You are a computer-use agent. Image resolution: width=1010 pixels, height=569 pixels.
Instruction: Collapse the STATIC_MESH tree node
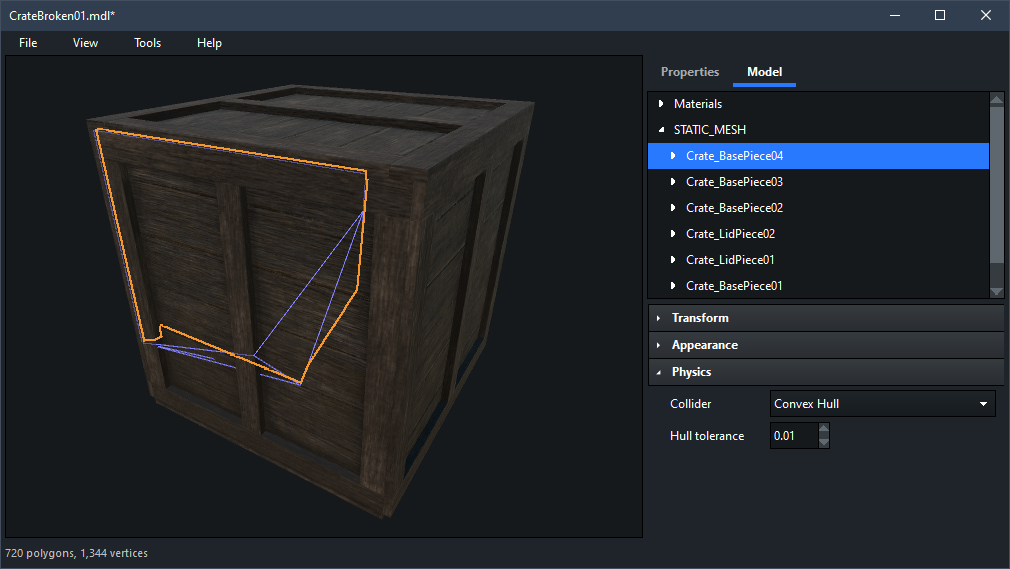(661, 130)
